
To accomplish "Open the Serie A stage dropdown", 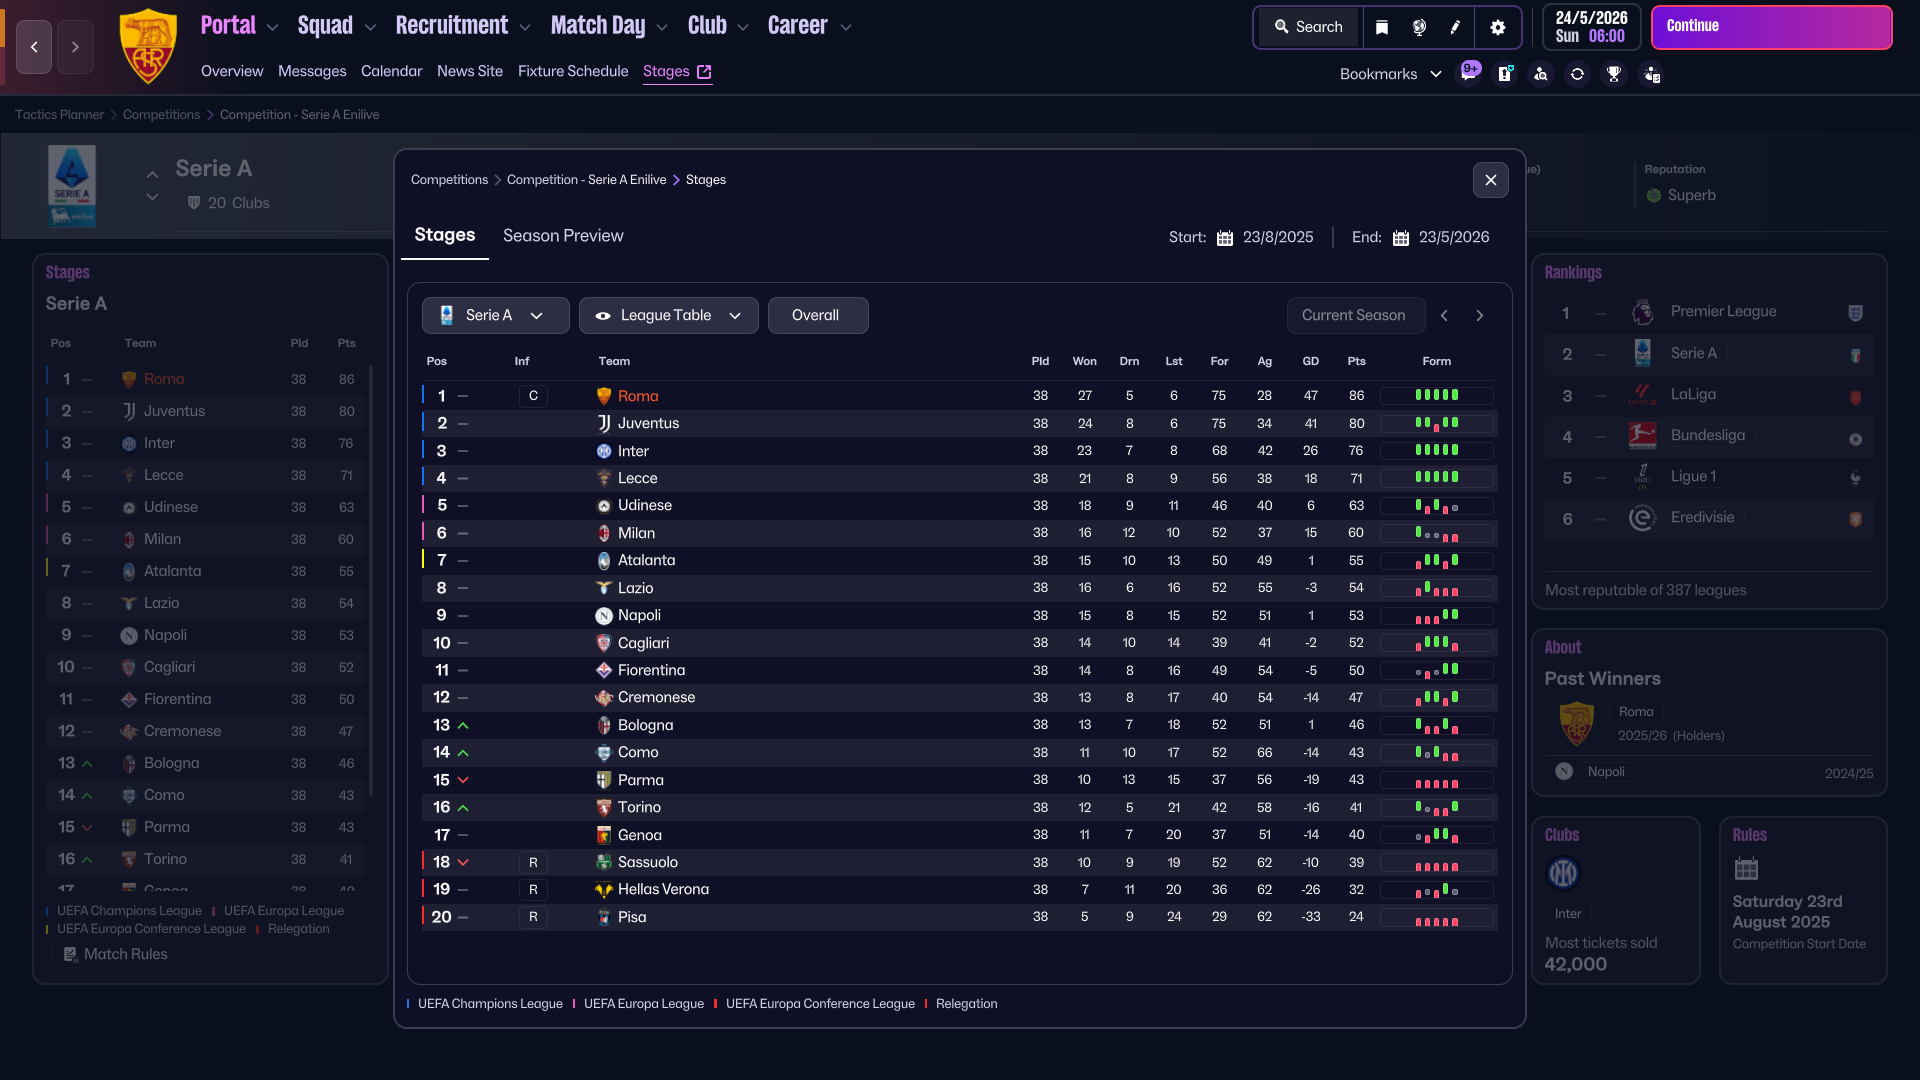I will 495,315.
